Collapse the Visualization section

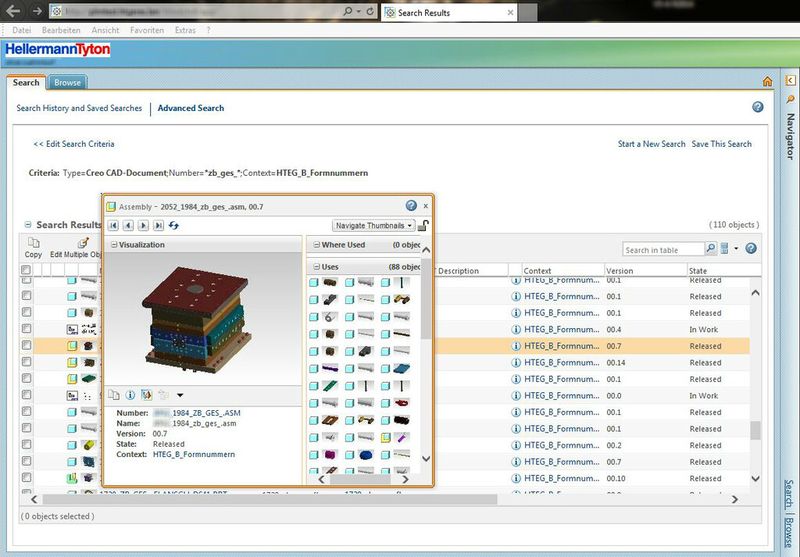pos(114,245)
